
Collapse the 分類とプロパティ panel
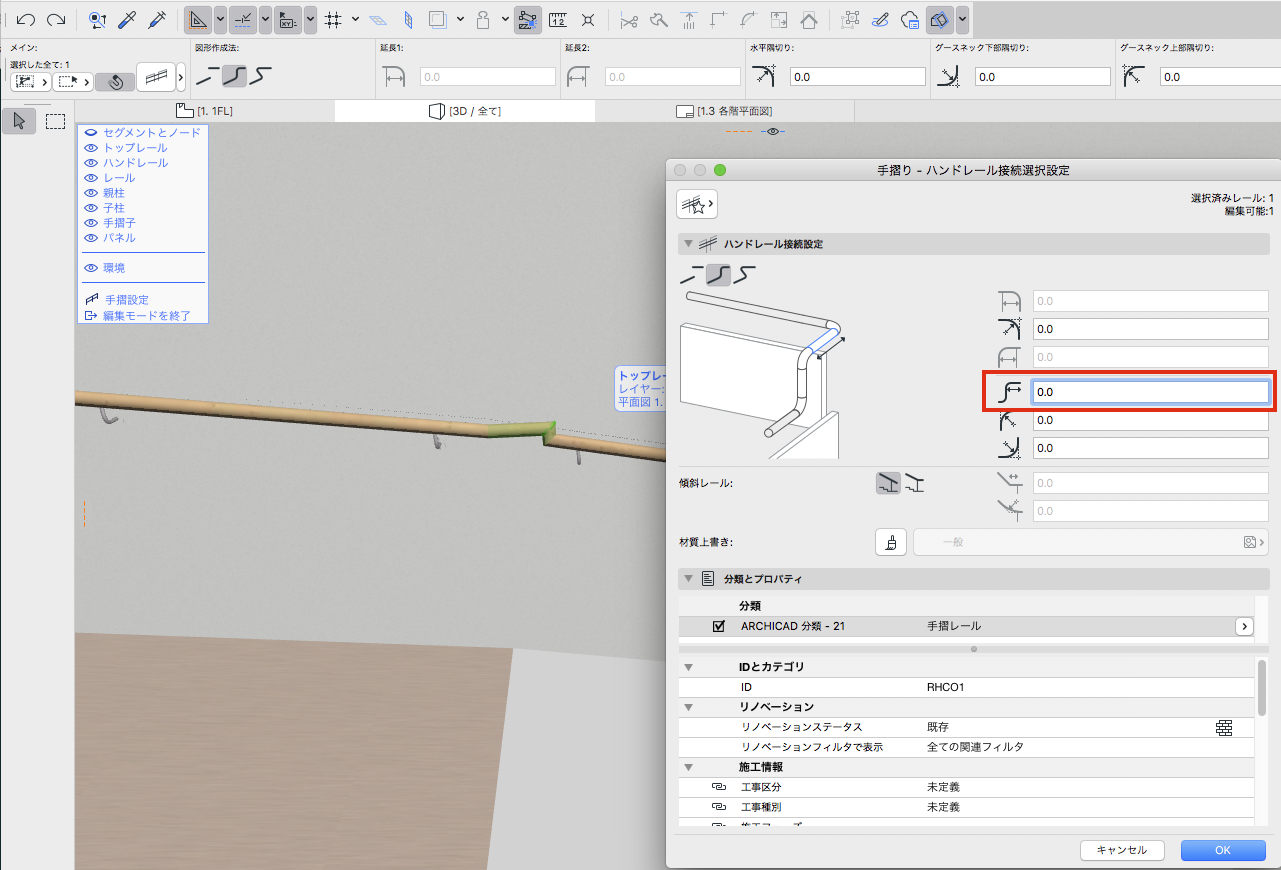[687, 579]
